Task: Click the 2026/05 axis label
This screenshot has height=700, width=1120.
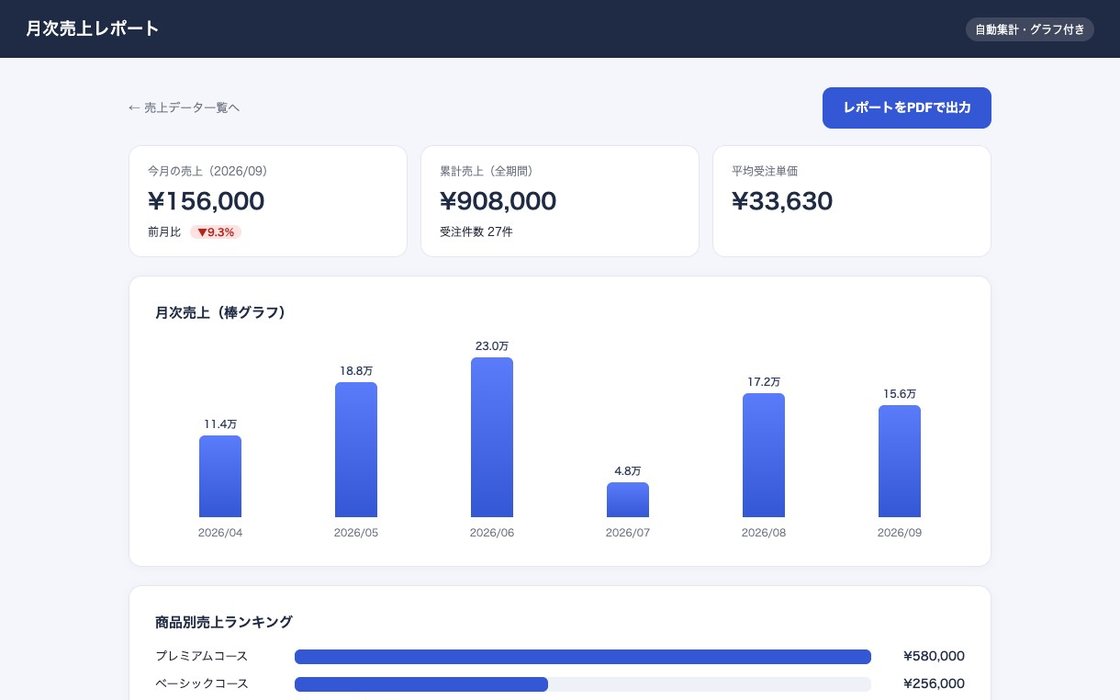Action: [x=356, y=533]
